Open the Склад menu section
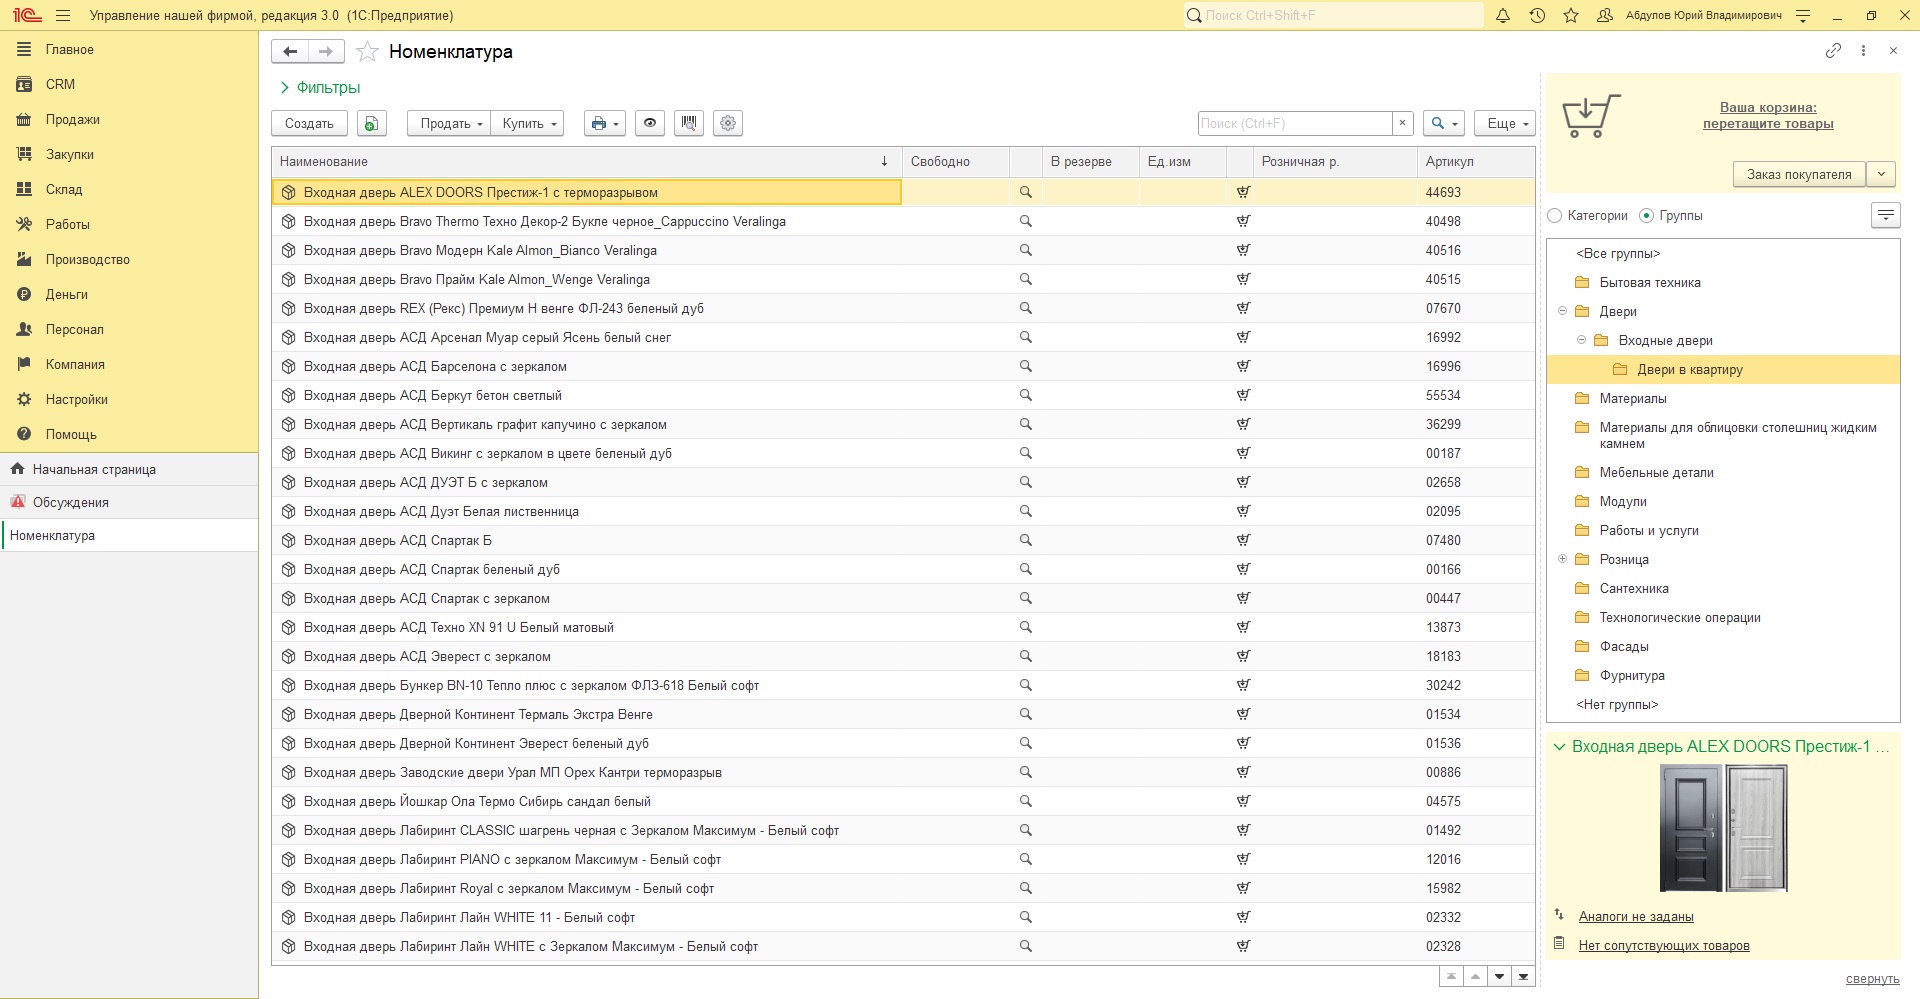The width and height of the screenshot is (1920, 999). point(64,189)
